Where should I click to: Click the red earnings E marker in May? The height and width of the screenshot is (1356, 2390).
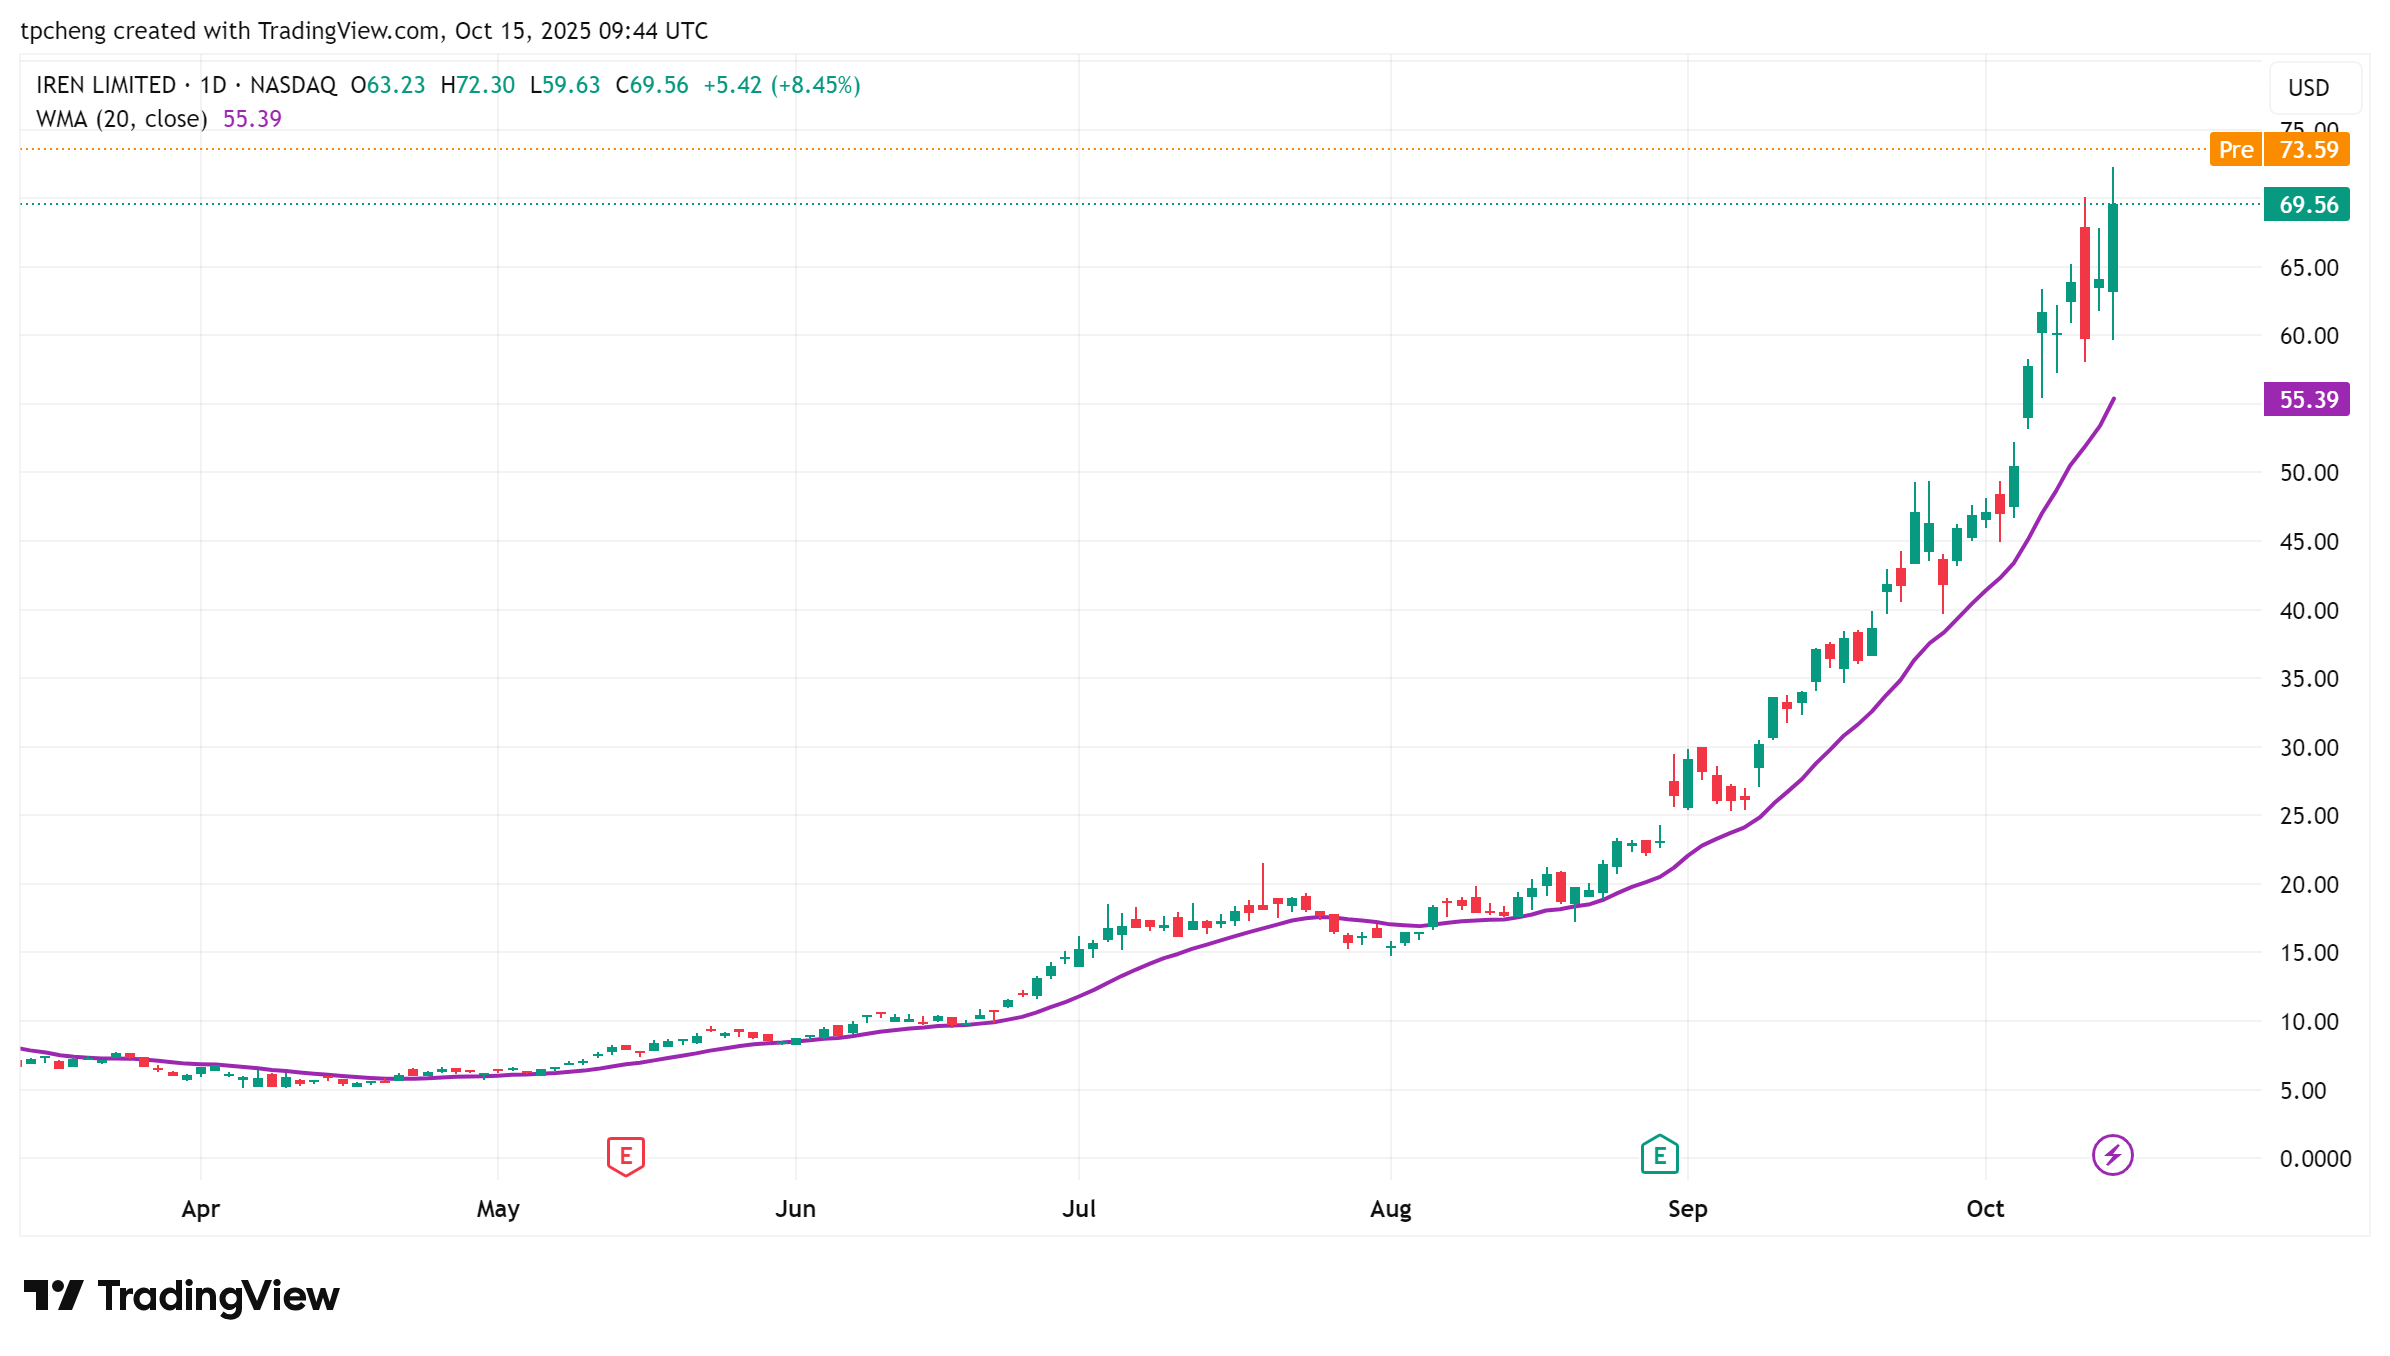(x=625, y=1156)
